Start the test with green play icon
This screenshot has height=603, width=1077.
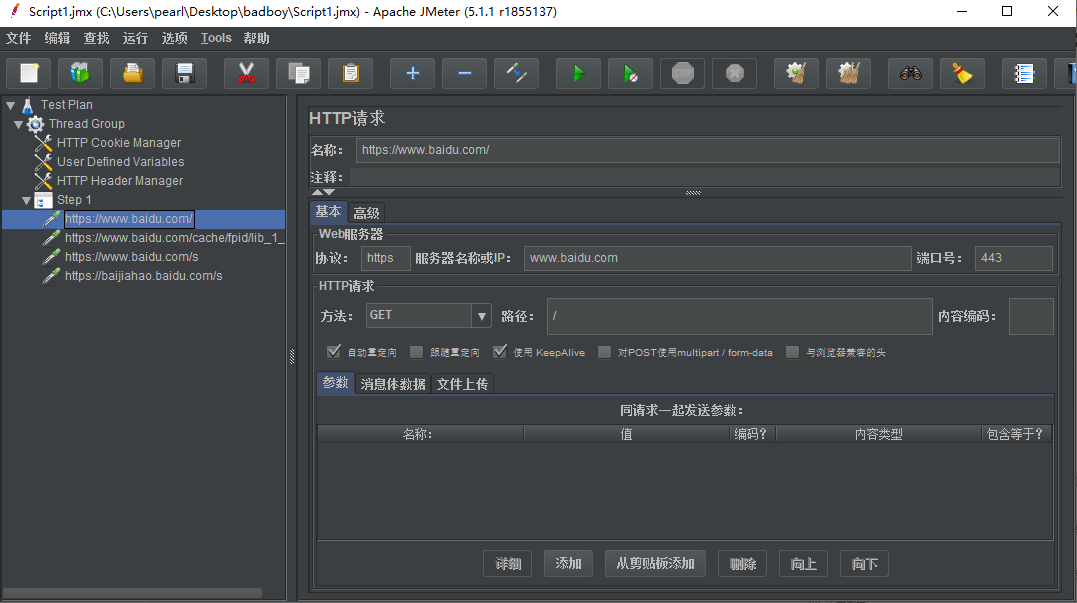click(578, 73)
